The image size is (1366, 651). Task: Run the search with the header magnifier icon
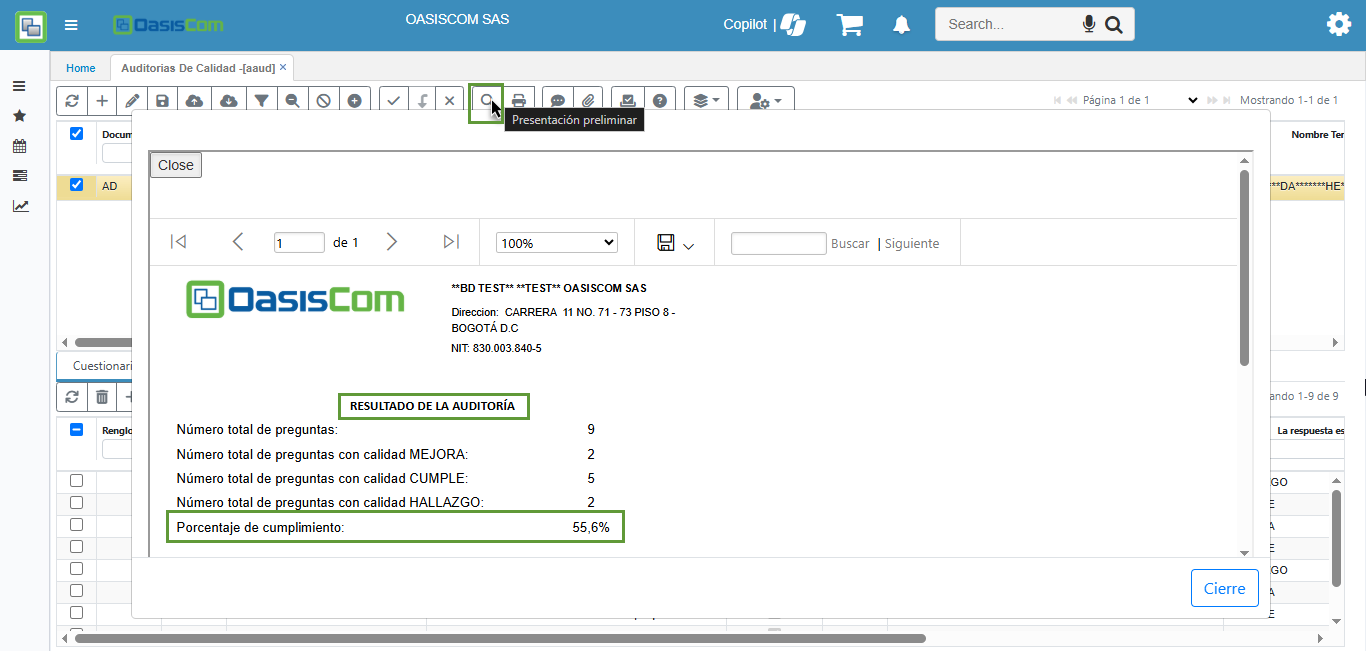click(x=1113, y=24)
